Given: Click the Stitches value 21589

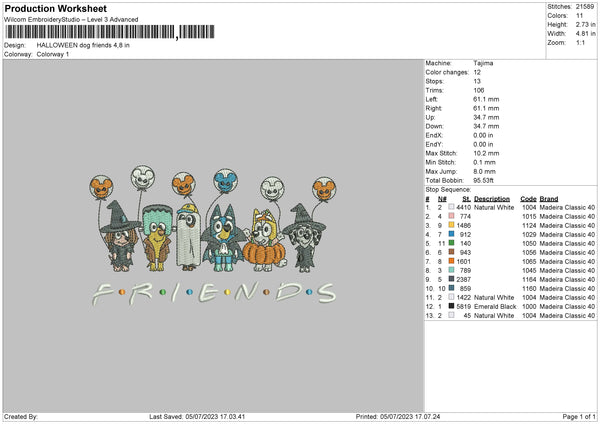Looking at the screenshot, I should pyautogui.click(x=585, y=7).
